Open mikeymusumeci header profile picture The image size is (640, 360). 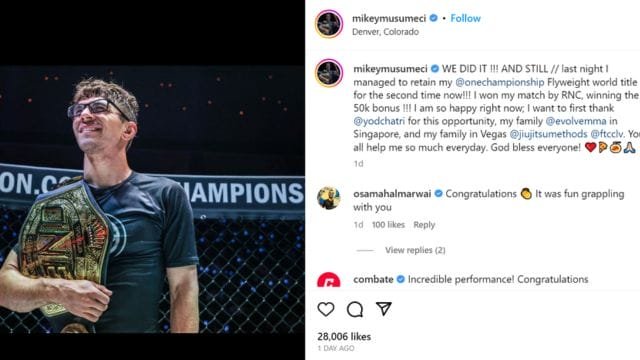[329, 24]
